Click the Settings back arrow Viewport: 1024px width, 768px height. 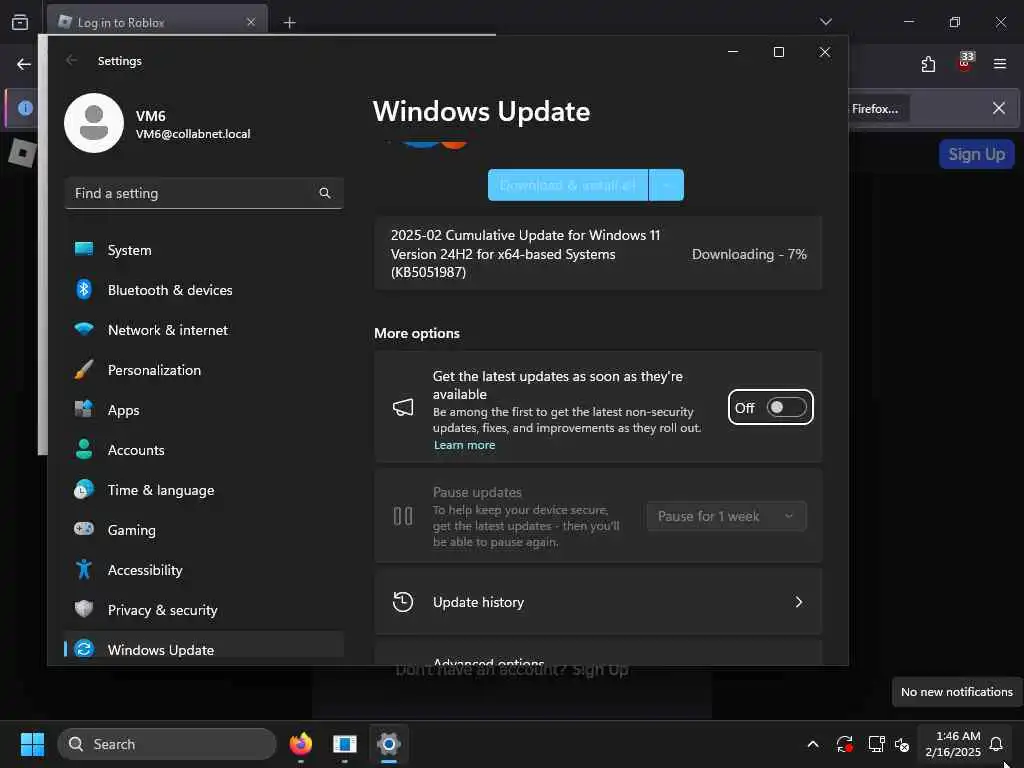point(72,60)
